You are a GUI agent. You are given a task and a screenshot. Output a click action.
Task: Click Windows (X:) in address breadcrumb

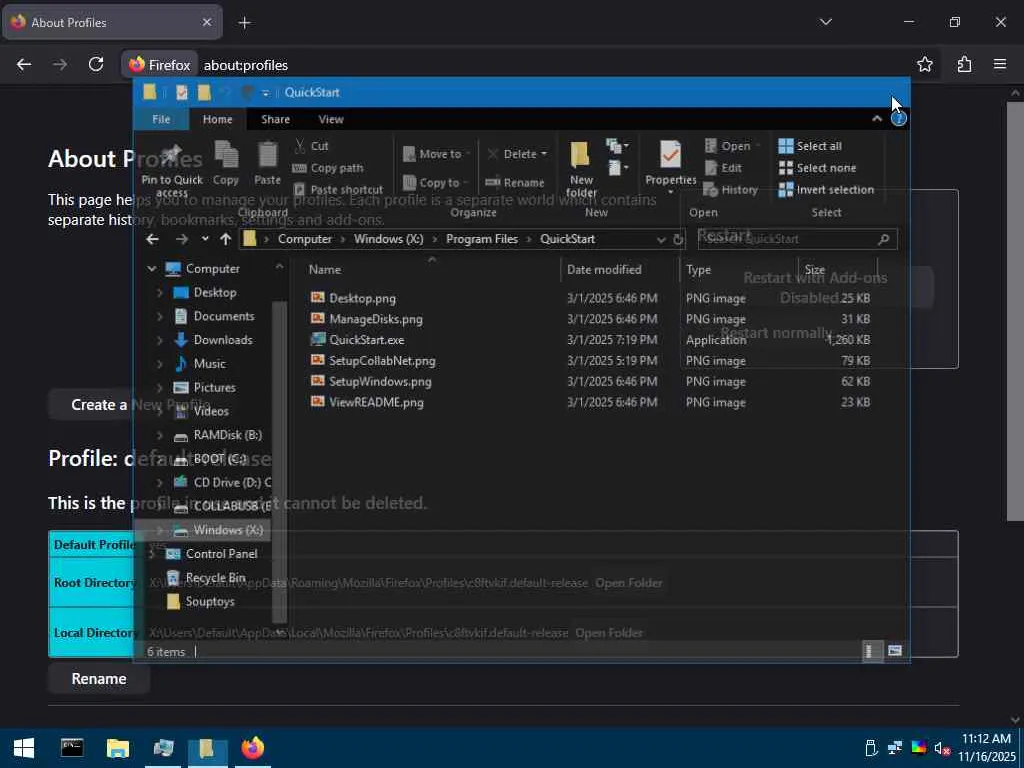point(389,239)
